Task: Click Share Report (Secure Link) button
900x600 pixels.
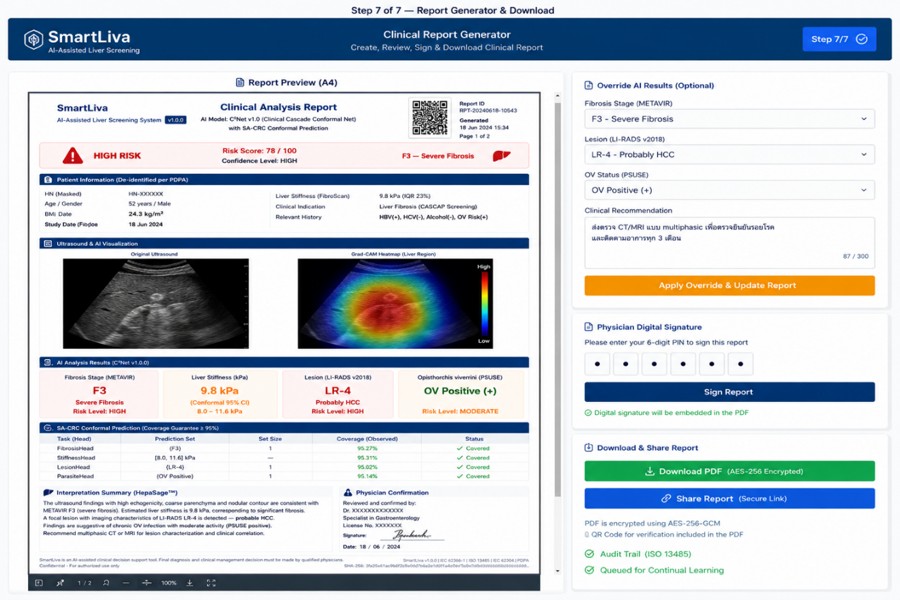Action: point(730,498)
